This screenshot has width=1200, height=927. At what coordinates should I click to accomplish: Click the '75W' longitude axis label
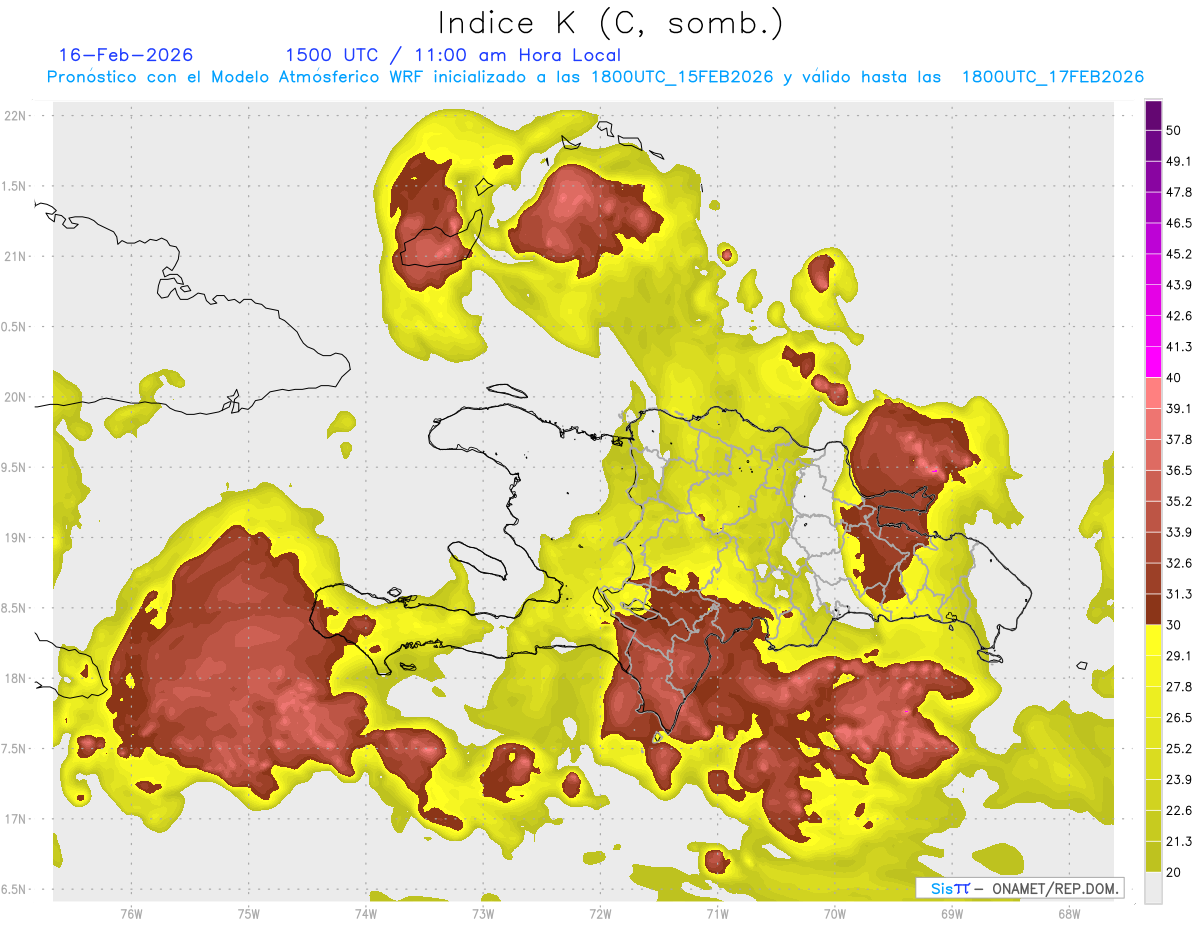[x=249, y=914]
